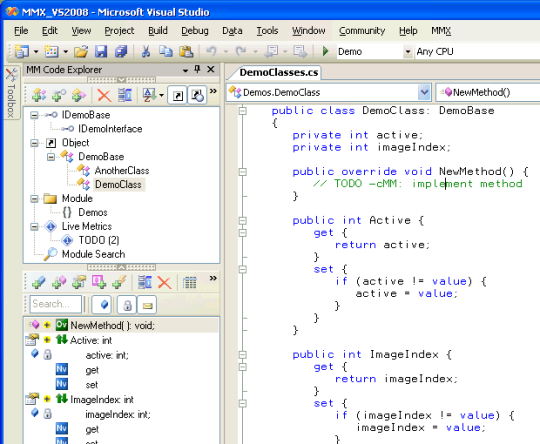Screen dimensions: 540x444
Task: Switch to DemoClasses.cs tab
Action: click(279, 72)
